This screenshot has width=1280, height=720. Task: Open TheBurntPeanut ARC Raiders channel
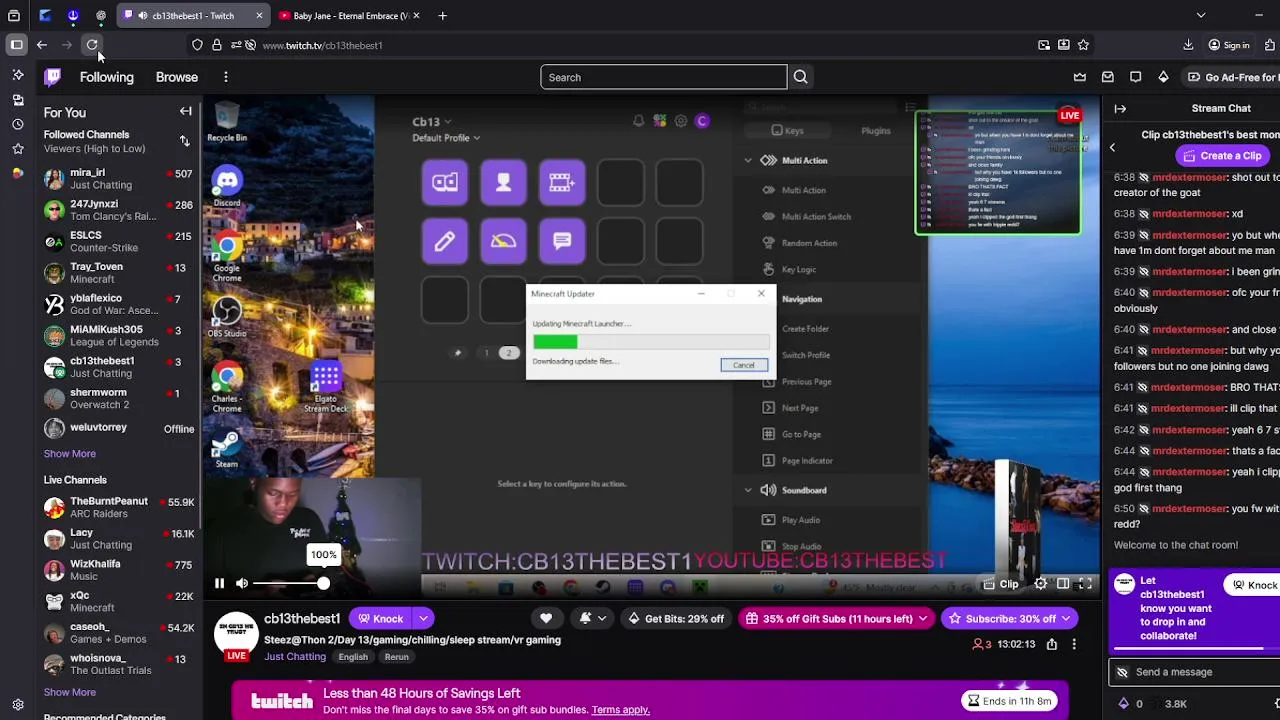tap(118, 507)
